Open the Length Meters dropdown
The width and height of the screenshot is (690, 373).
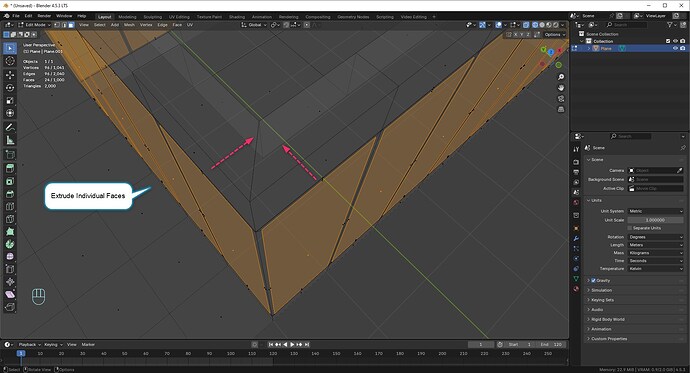pos(655,245)
